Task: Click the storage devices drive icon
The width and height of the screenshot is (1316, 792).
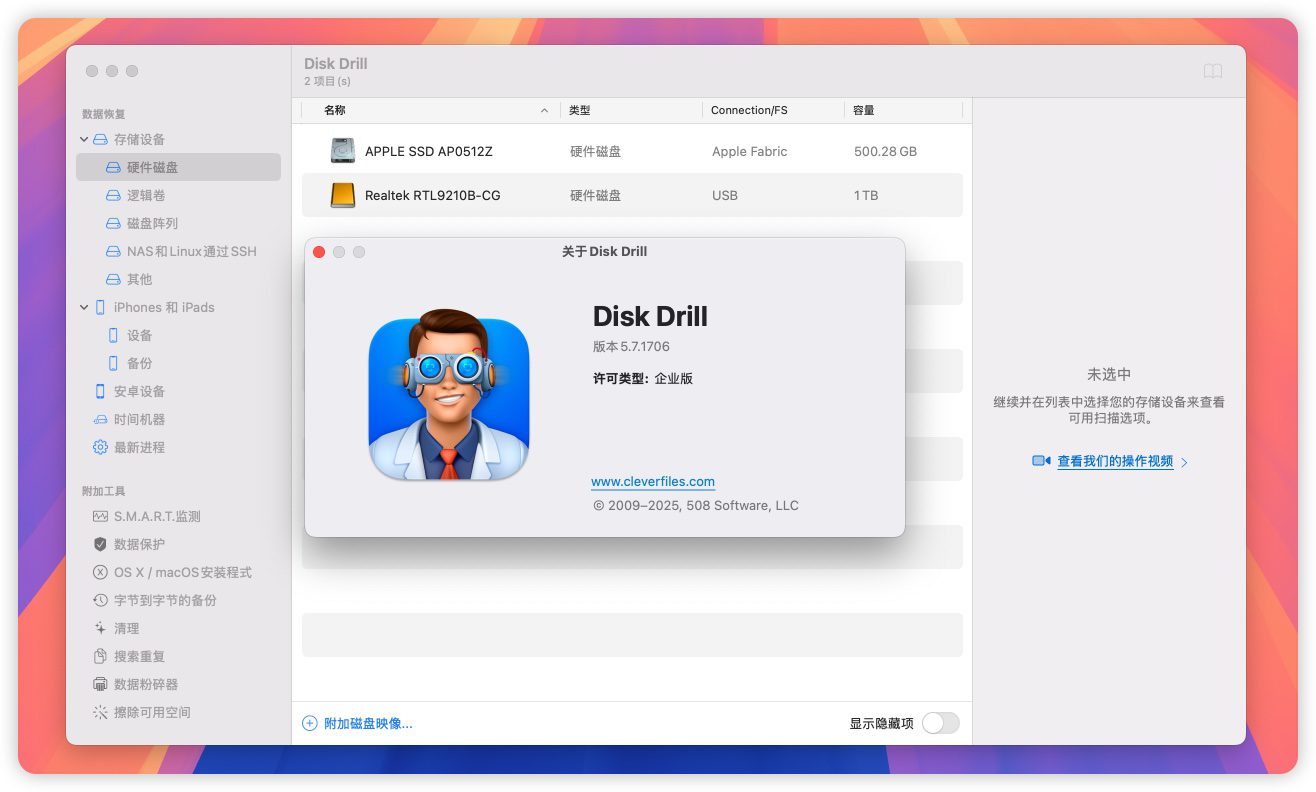Action: tap(100, 139)
